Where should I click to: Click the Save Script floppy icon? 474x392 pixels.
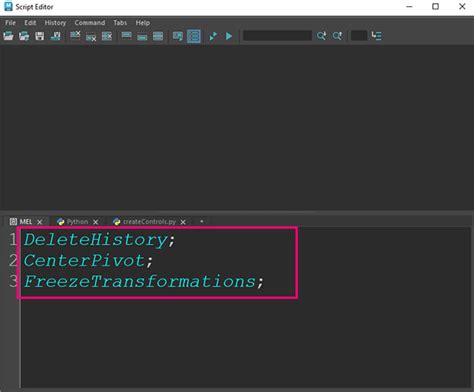[x=40, y=36]
